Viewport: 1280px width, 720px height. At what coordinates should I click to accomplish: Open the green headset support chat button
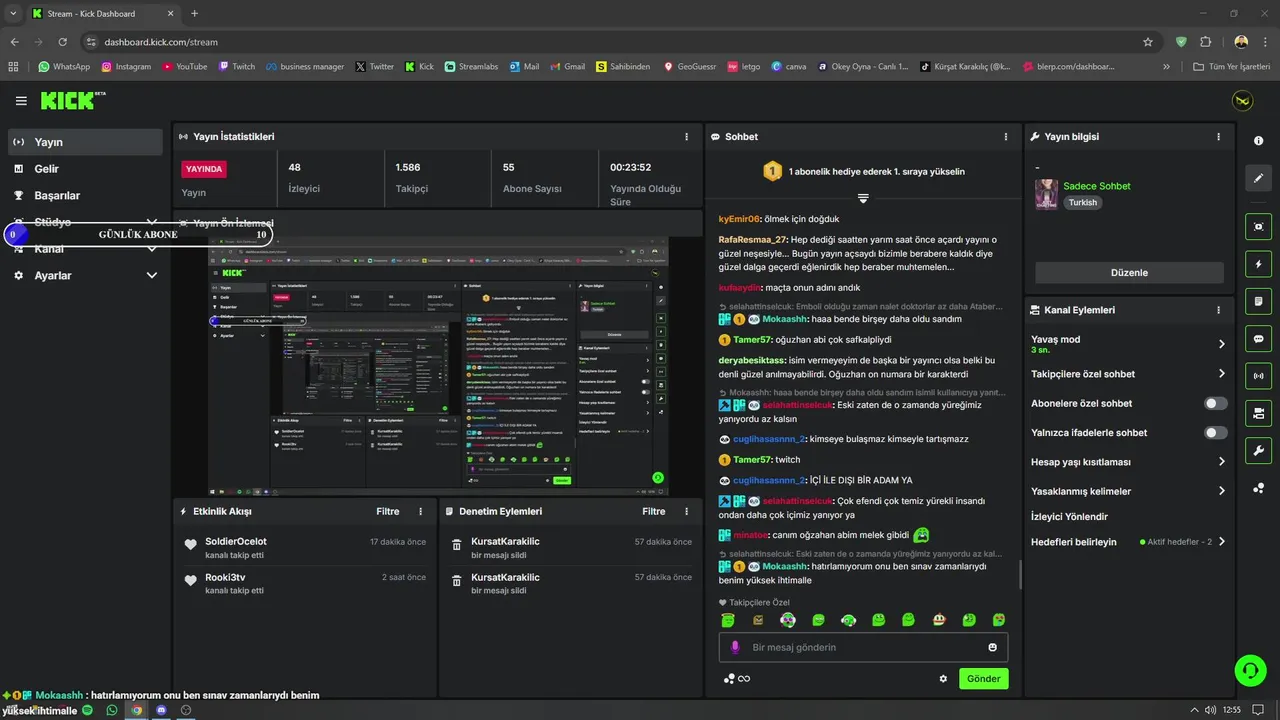pyautogui.click(x=1250, y=669)
